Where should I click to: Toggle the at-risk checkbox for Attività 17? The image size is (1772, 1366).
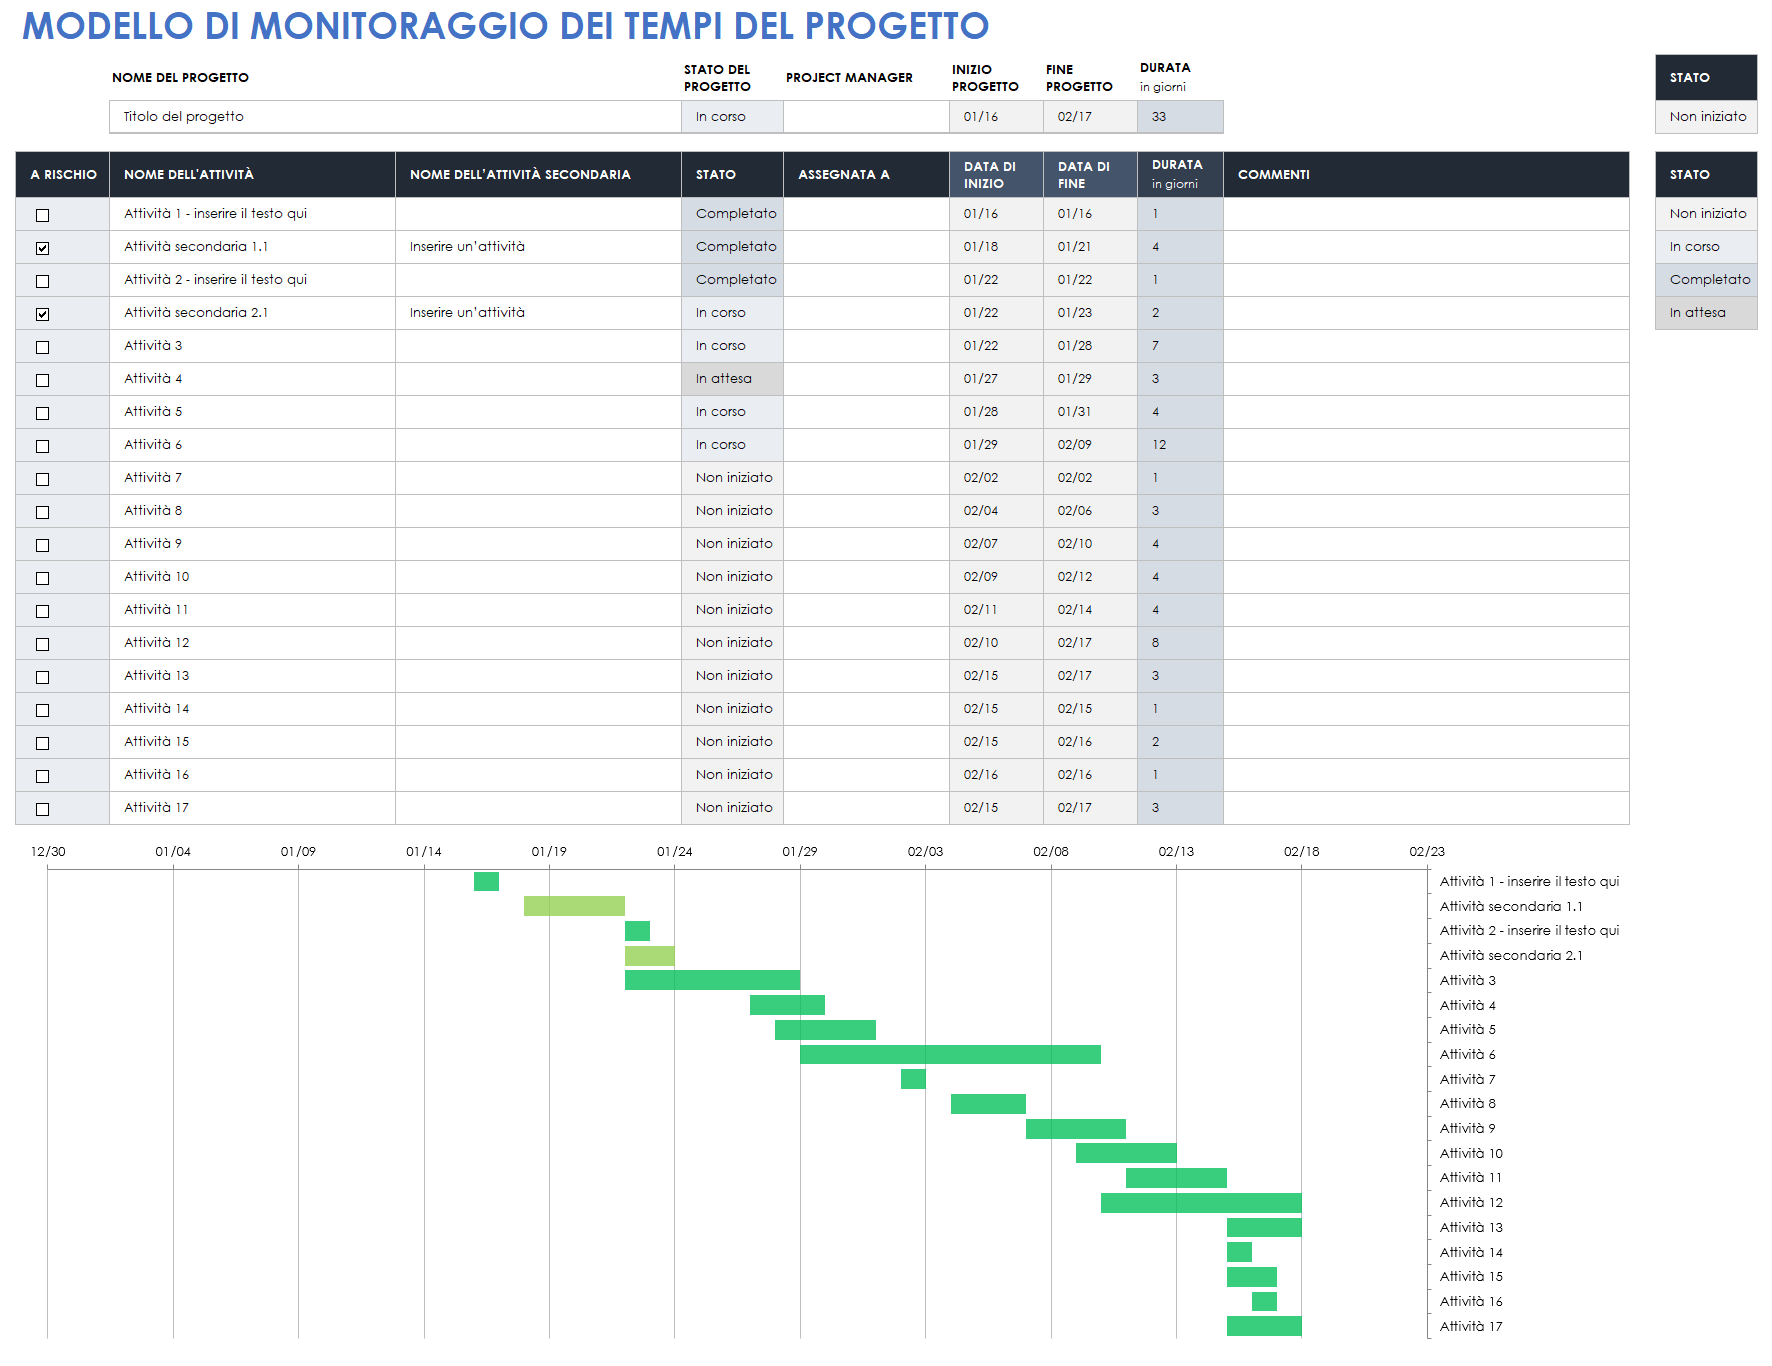point(42,809)
